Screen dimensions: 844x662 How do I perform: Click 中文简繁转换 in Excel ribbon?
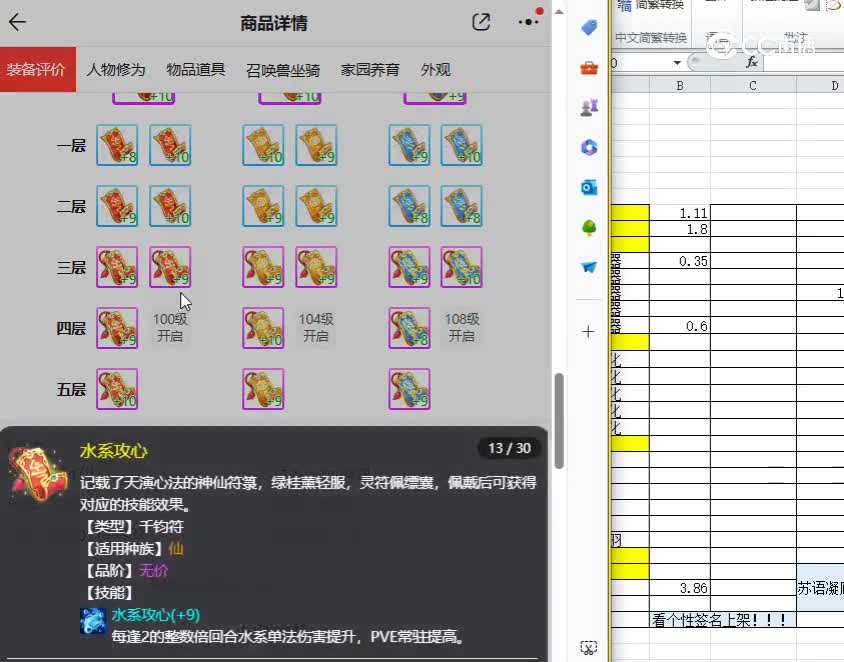point(651,38)
